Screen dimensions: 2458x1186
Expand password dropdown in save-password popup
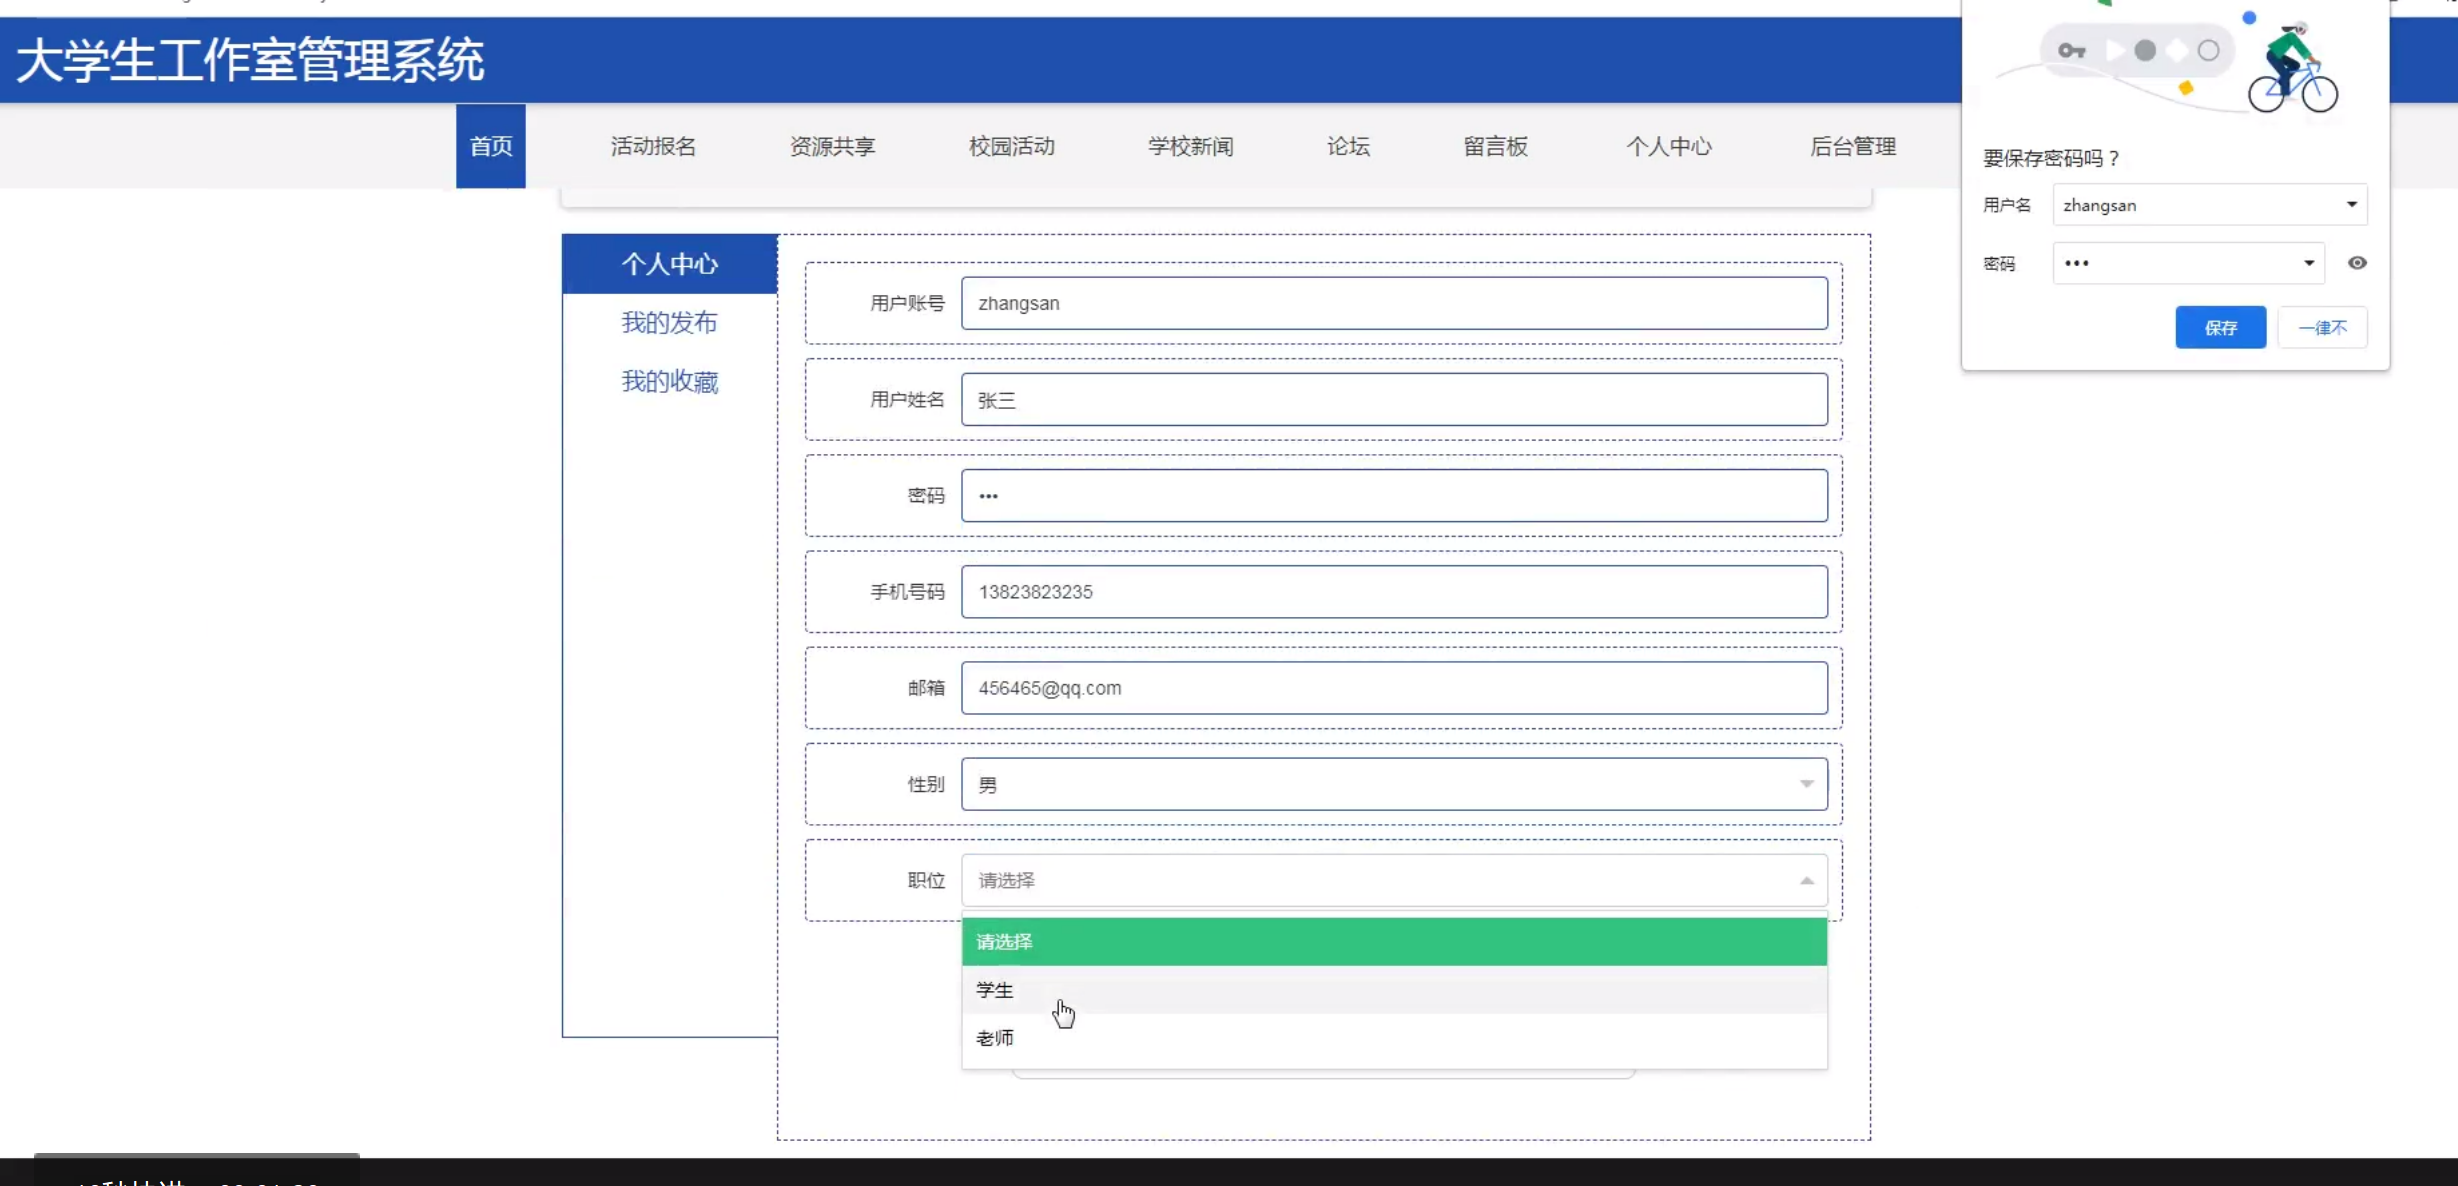pos(2308,263)
